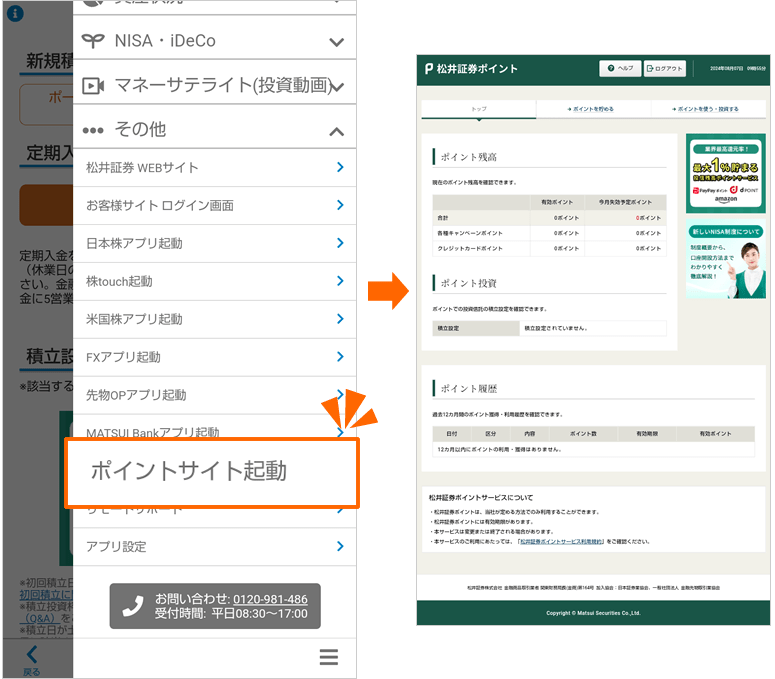Go back with 戻る arrow
The width and height of the screenshot is (775, 679).
(x=32, y=660)
